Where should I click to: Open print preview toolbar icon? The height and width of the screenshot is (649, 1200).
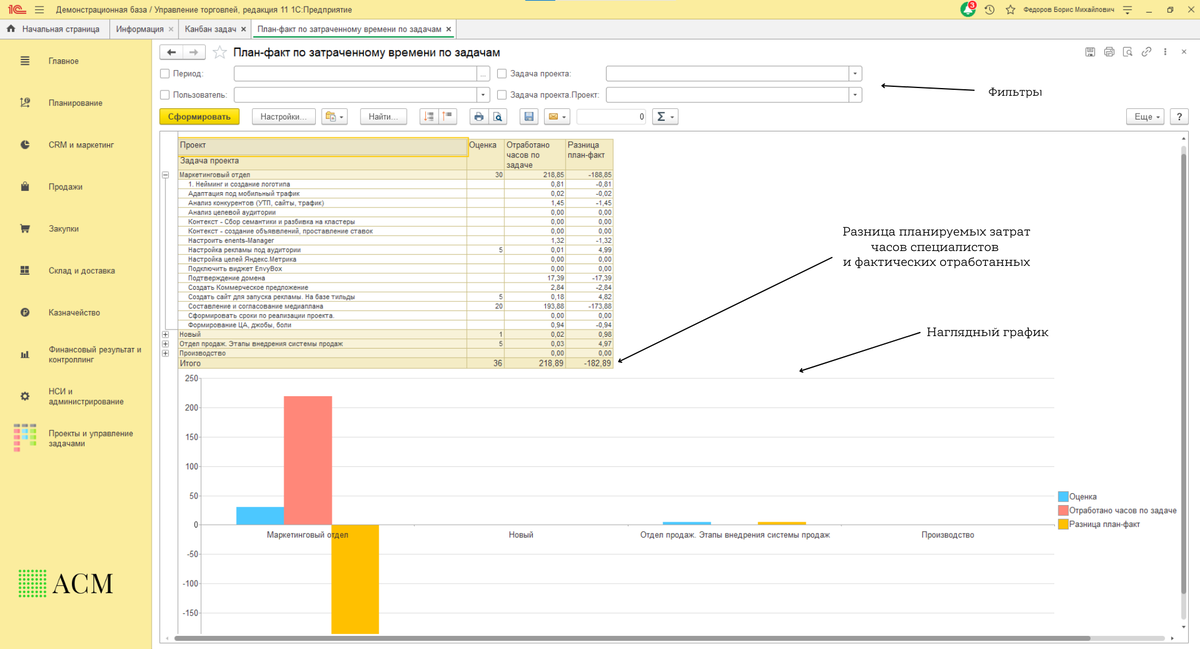click(498, 117)
